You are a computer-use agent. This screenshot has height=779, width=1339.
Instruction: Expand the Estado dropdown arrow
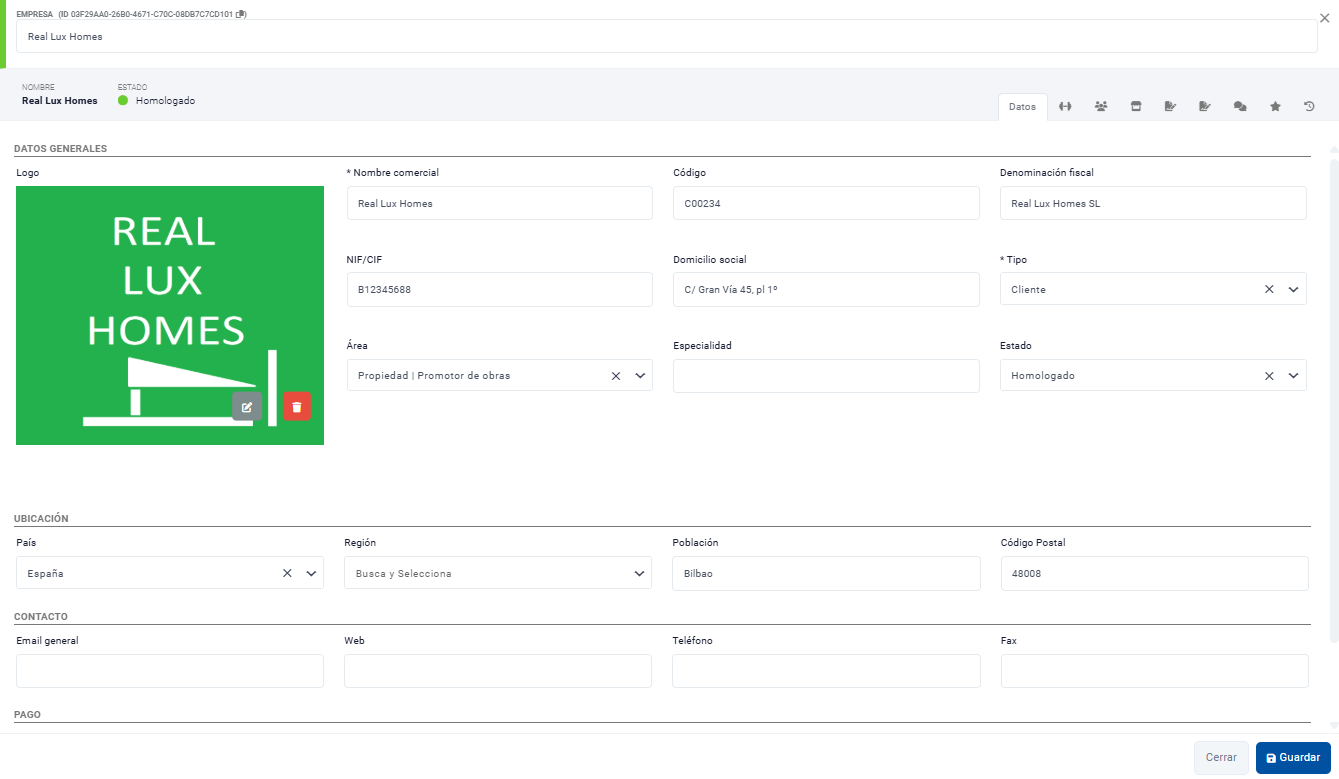tap(1293, 376)
